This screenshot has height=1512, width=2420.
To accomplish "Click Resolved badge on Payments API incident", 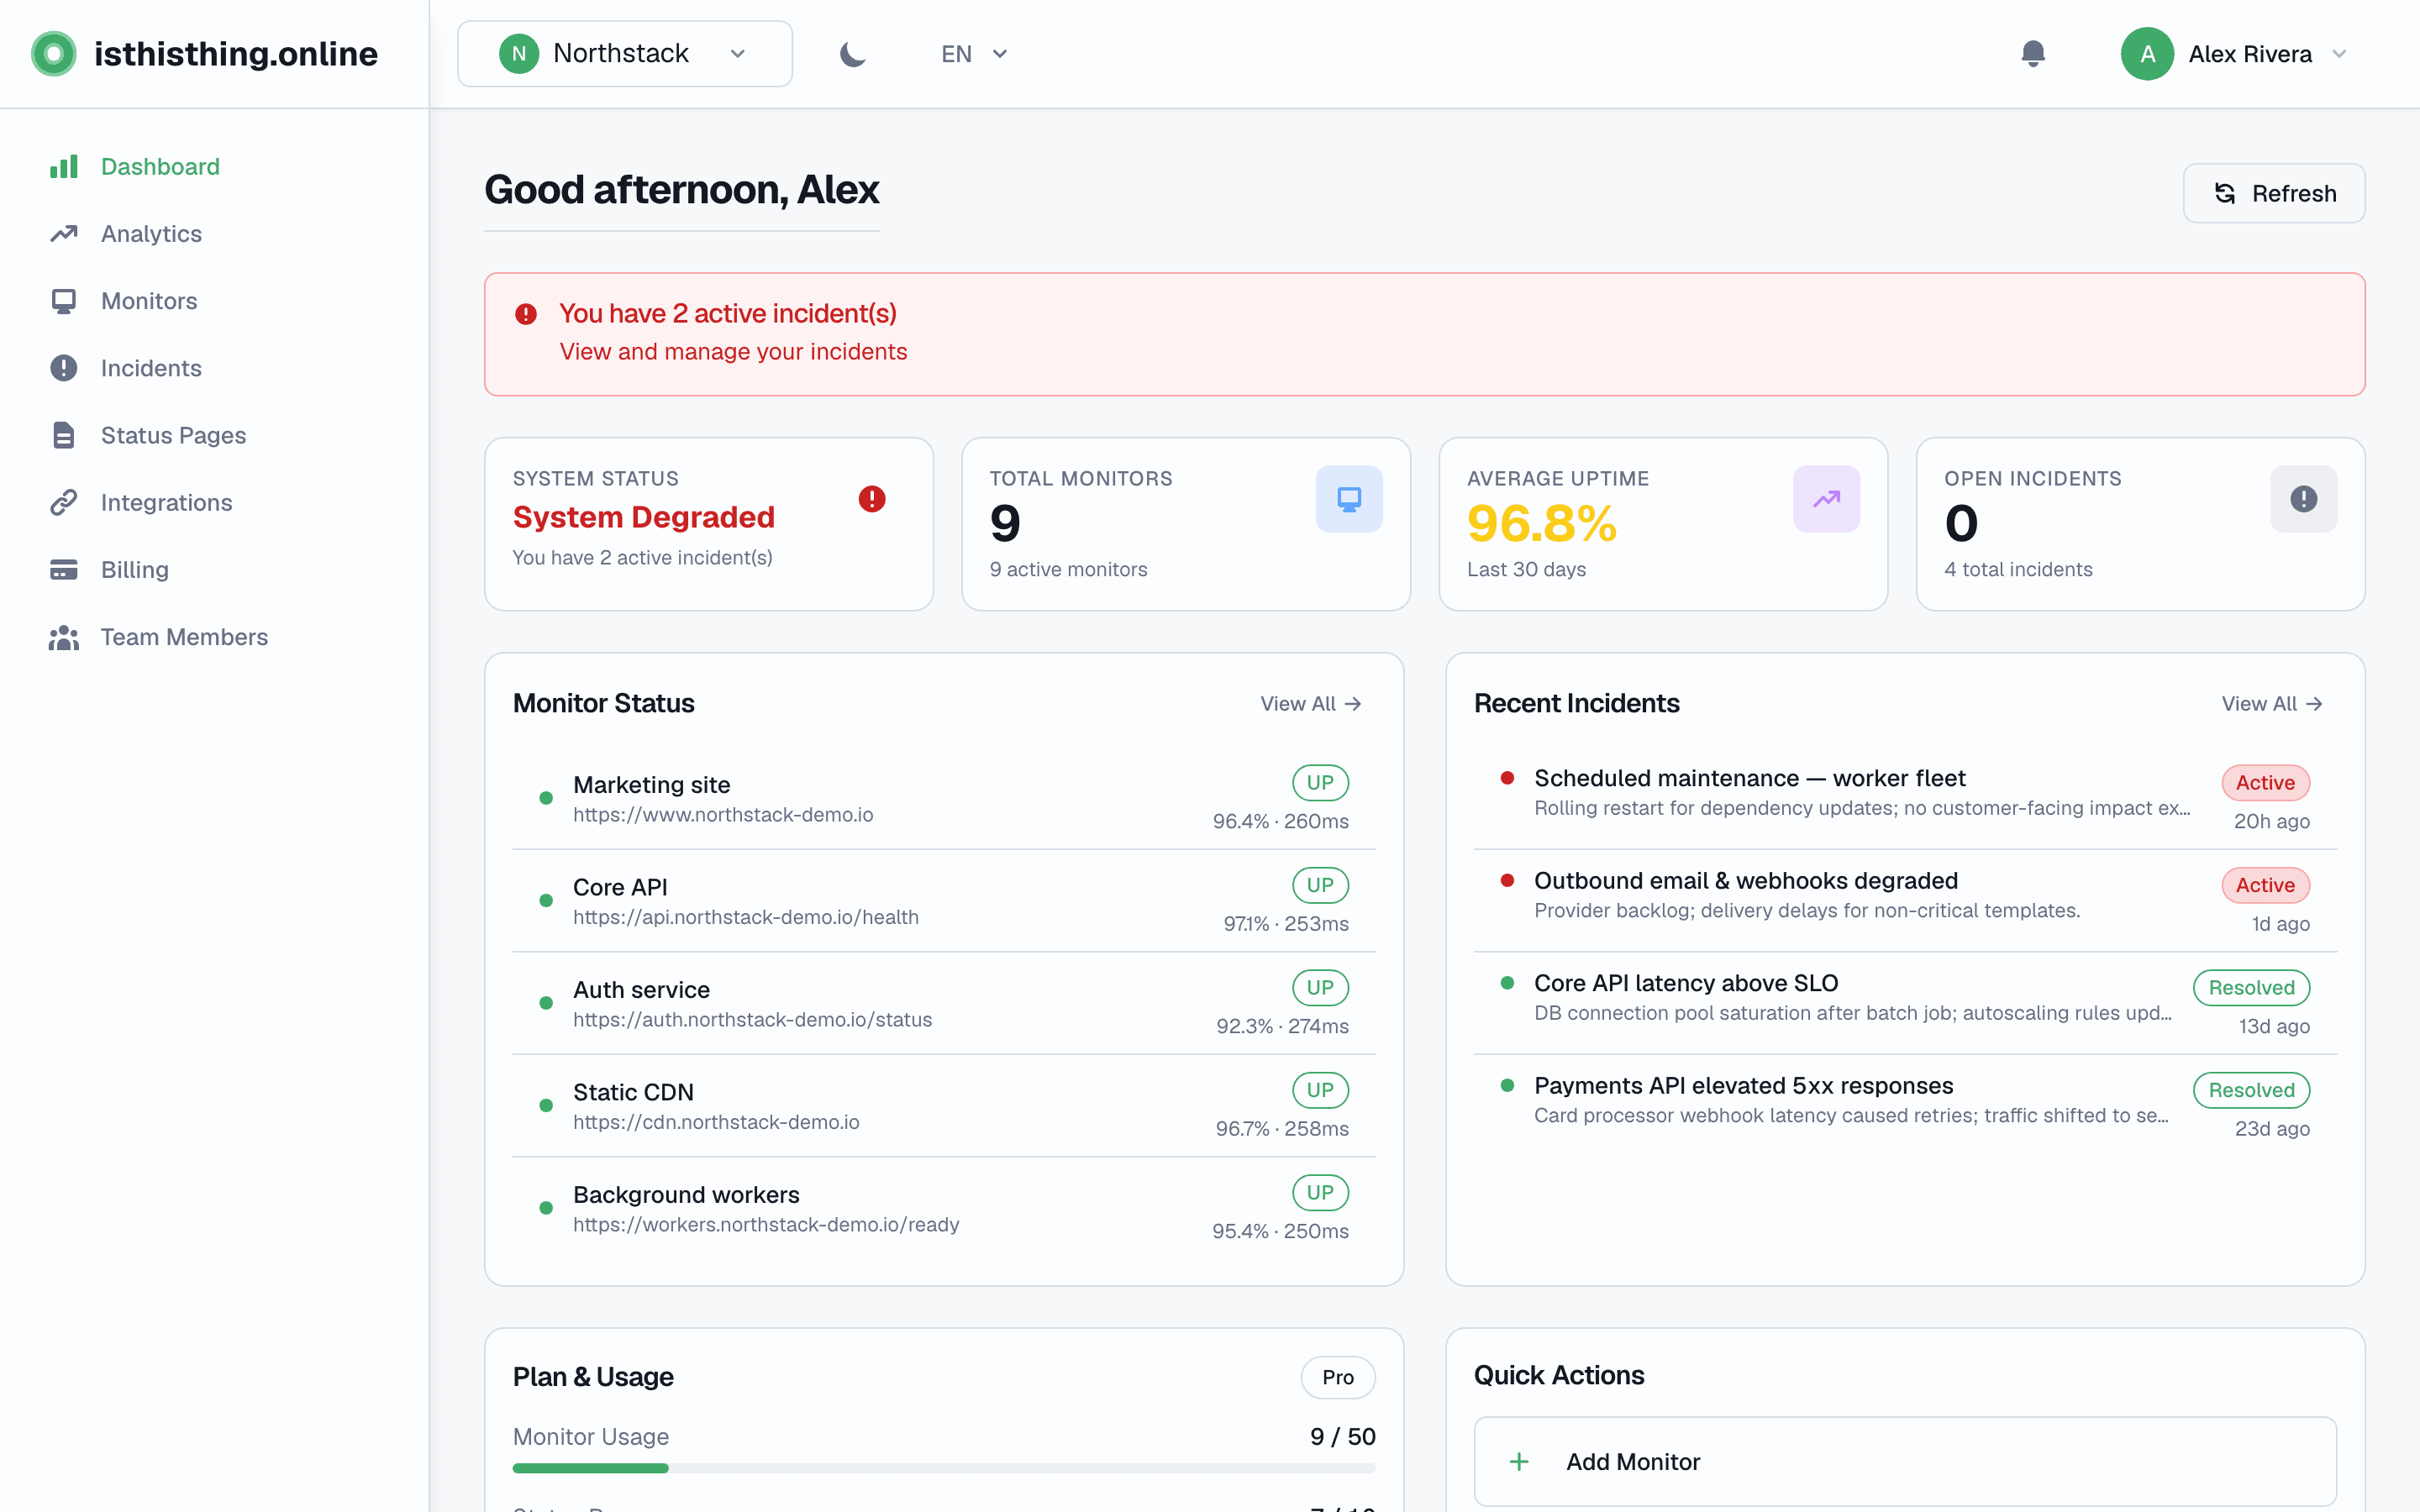I will [x=2251, y=1090].
